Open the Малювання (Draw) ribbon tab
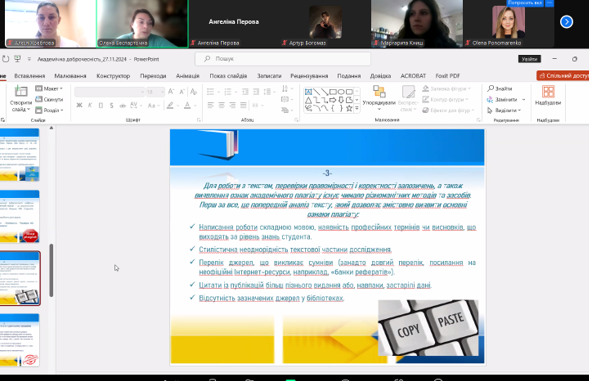 [x=70, y=76]
